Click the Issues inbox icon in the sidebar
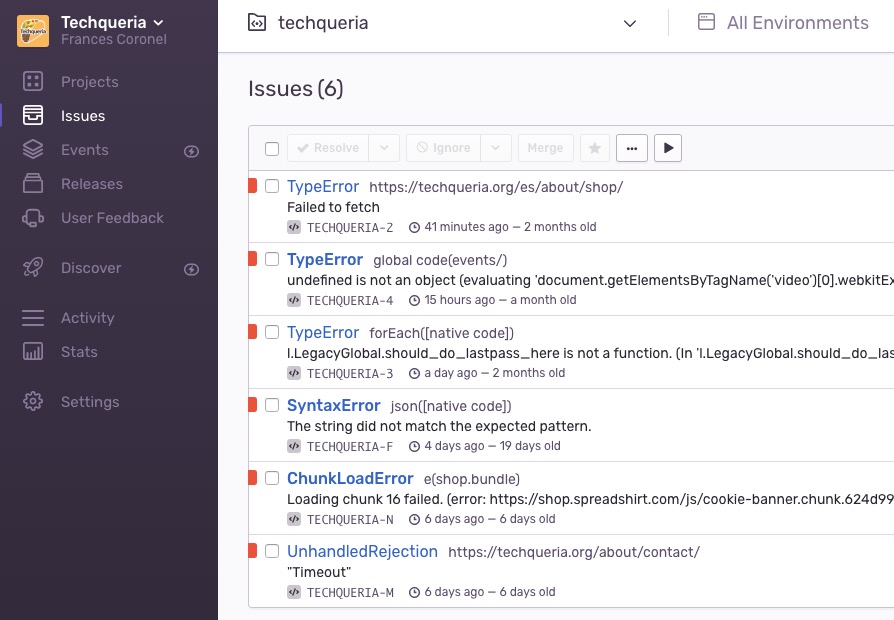 click(x=32, y=115)
